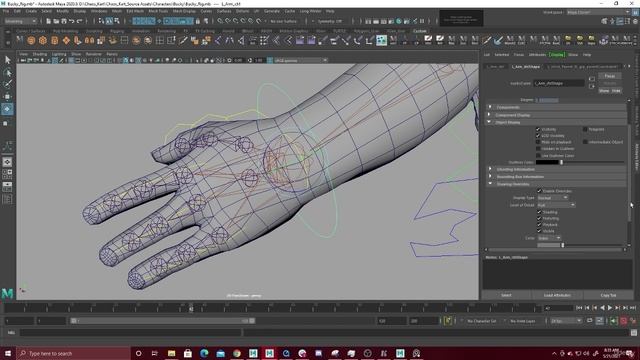Click the Redo arrow icon

[x=80, y=21]
